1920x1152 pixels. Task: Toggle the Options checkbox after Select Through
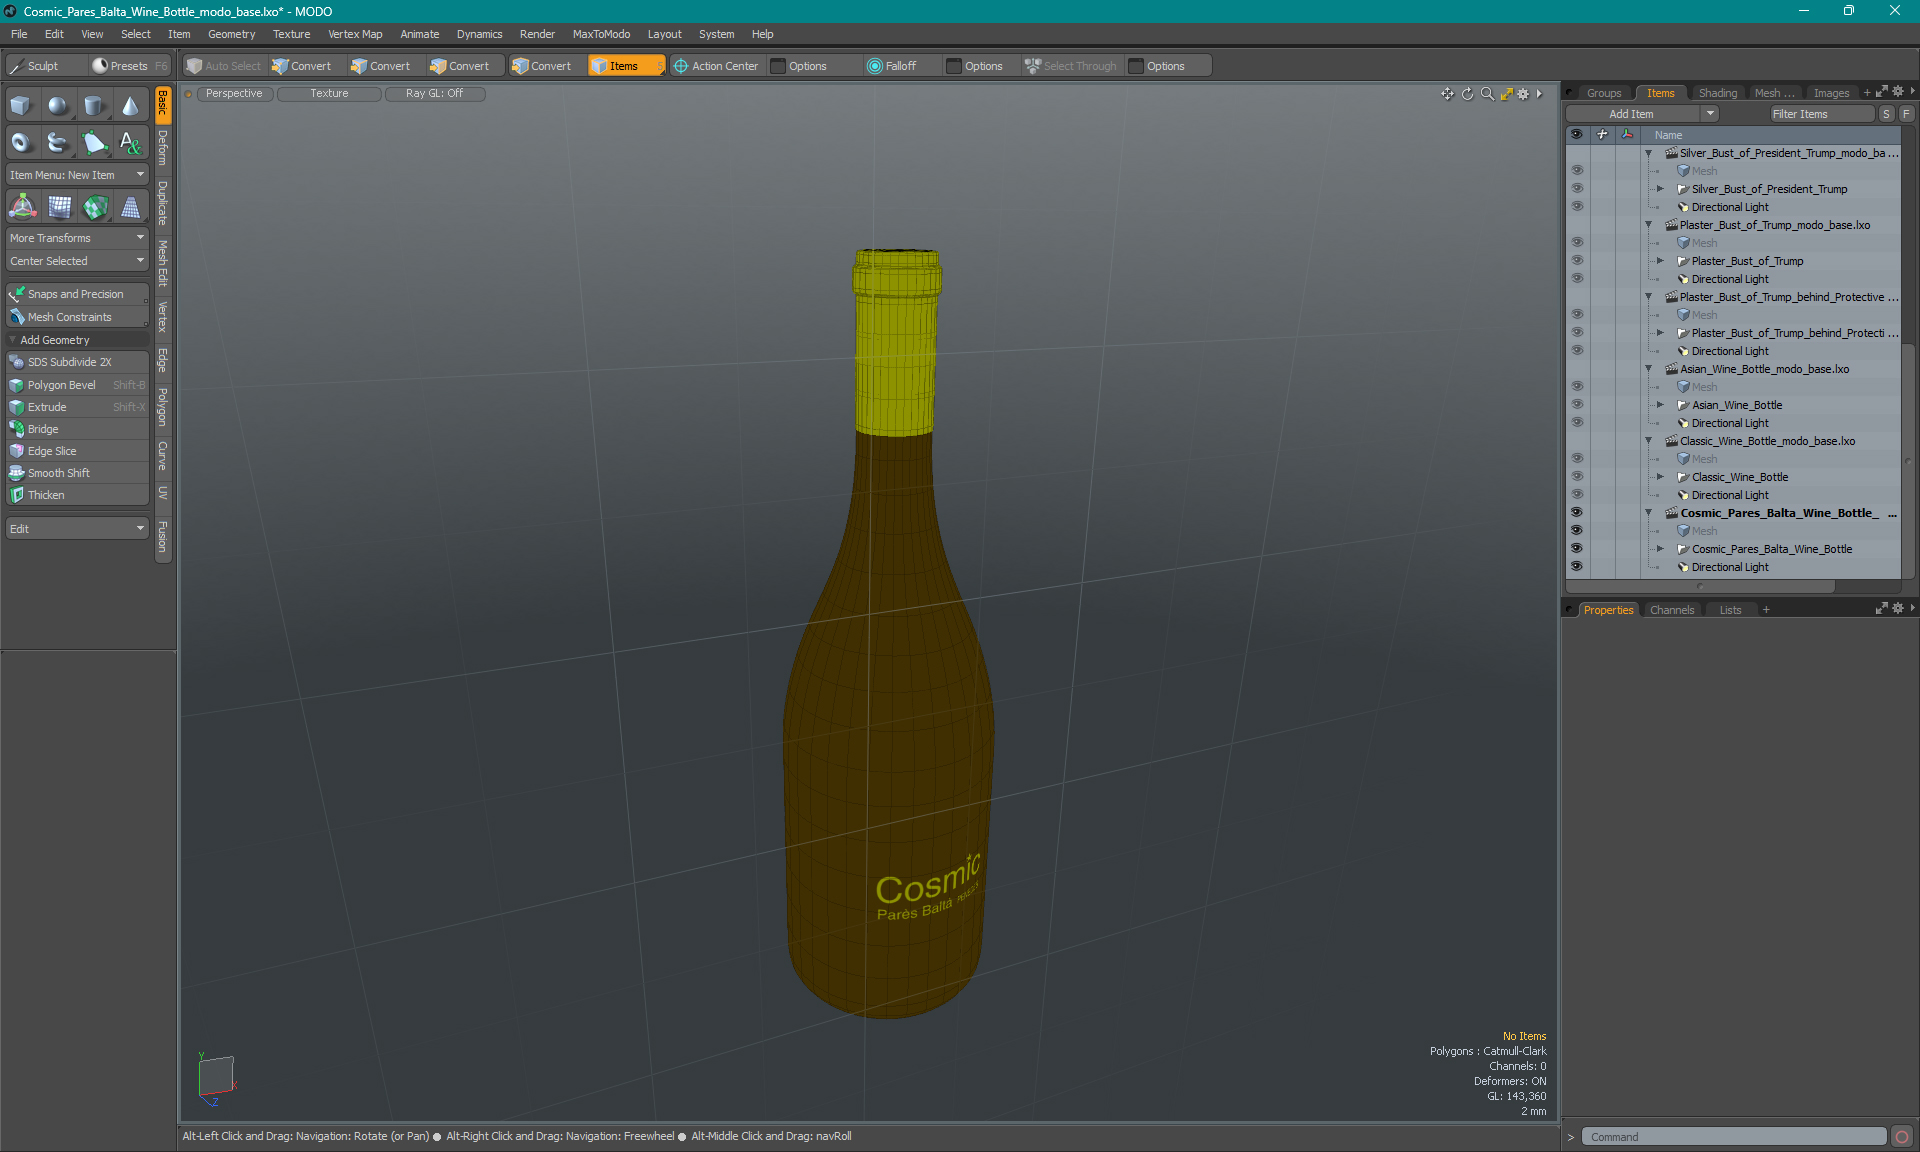point(1136,66)
